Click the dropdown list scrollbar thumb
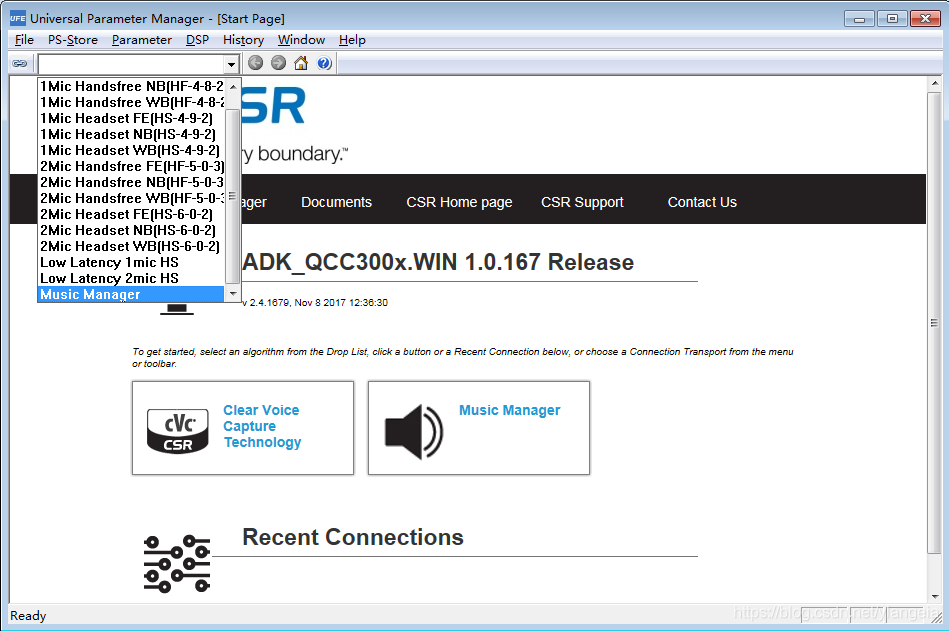949x631 pixels. (x=232, y=196)
